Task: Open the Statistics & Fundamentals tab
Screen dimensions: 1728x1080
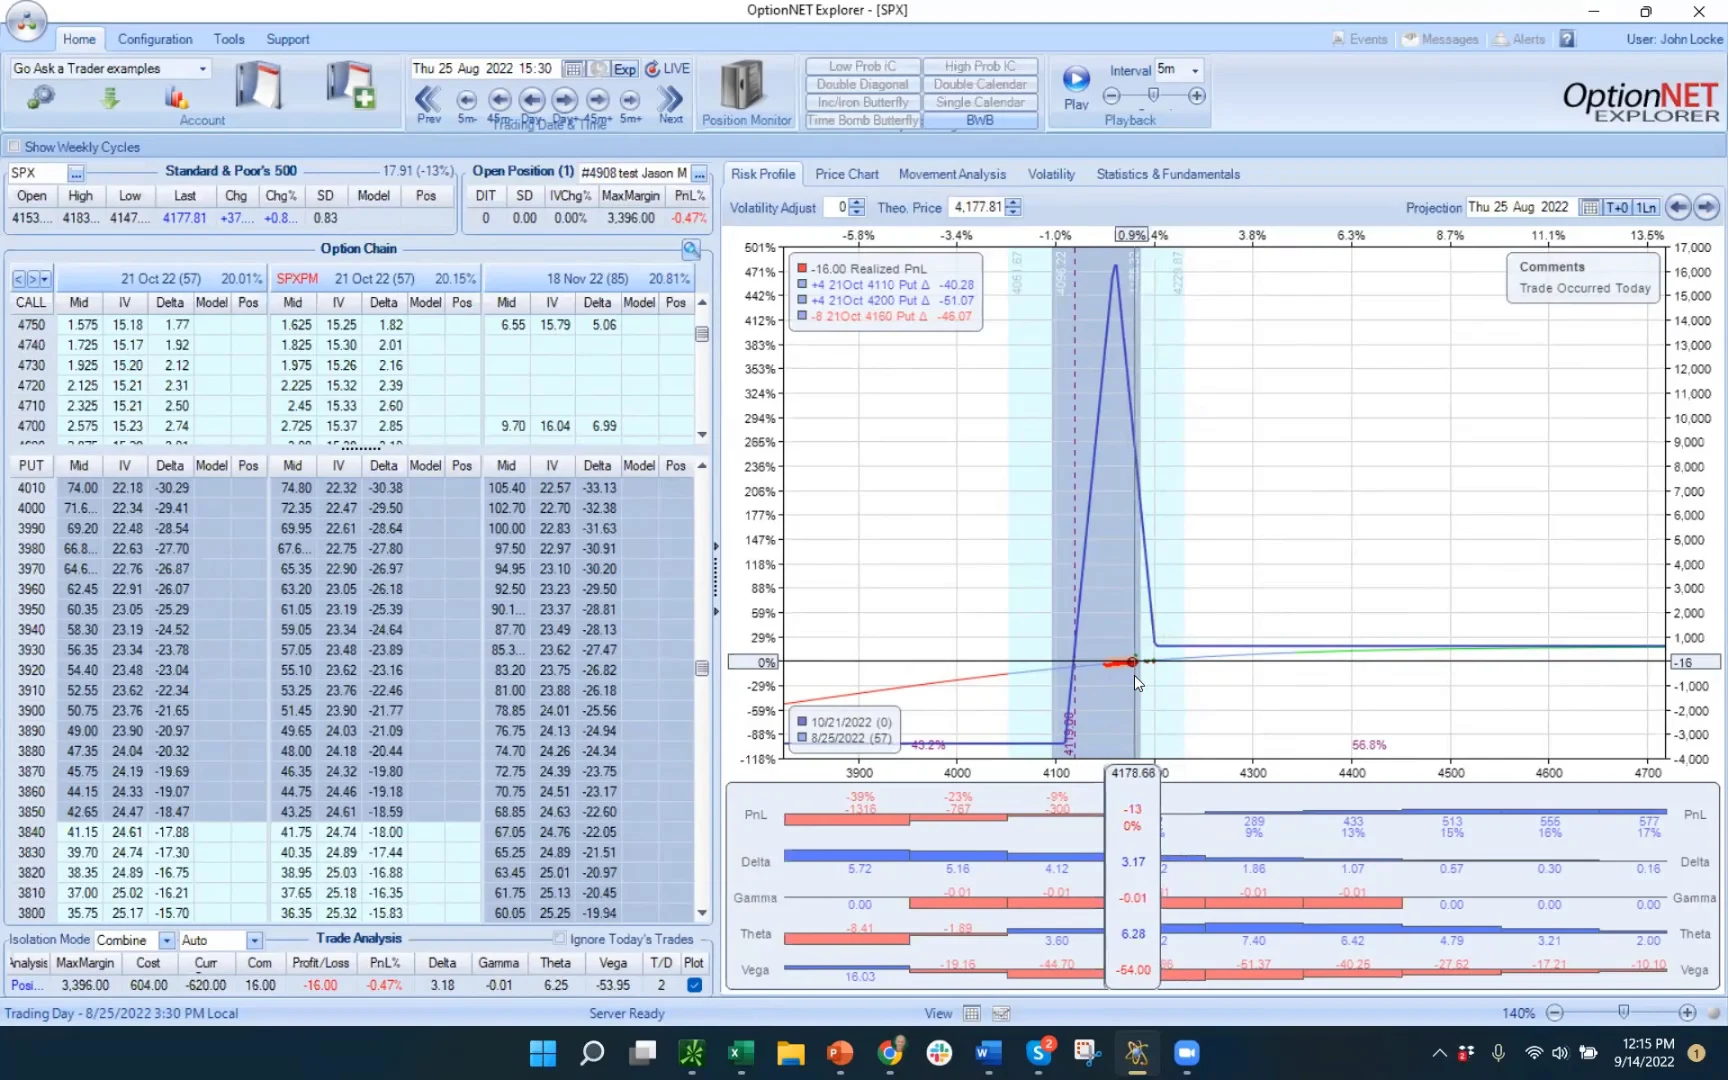Action: pyautogui.click(x=1168, y=174)
